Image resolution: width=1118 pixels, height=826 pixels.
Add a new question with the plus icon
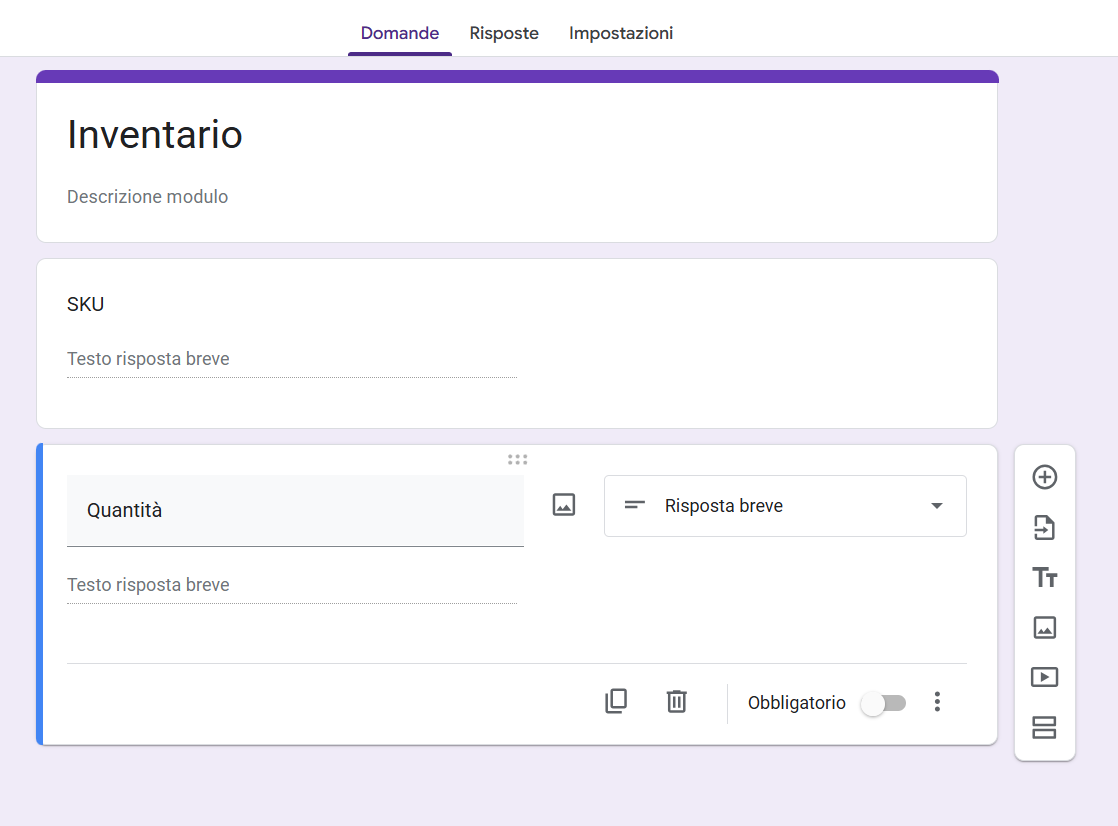coord(1044,478)
